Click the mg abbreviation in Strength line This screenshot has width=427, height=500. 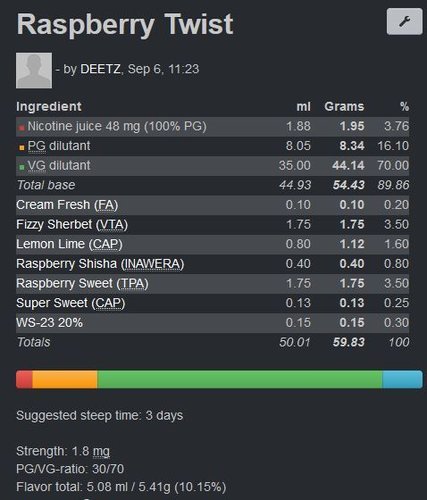101,452
